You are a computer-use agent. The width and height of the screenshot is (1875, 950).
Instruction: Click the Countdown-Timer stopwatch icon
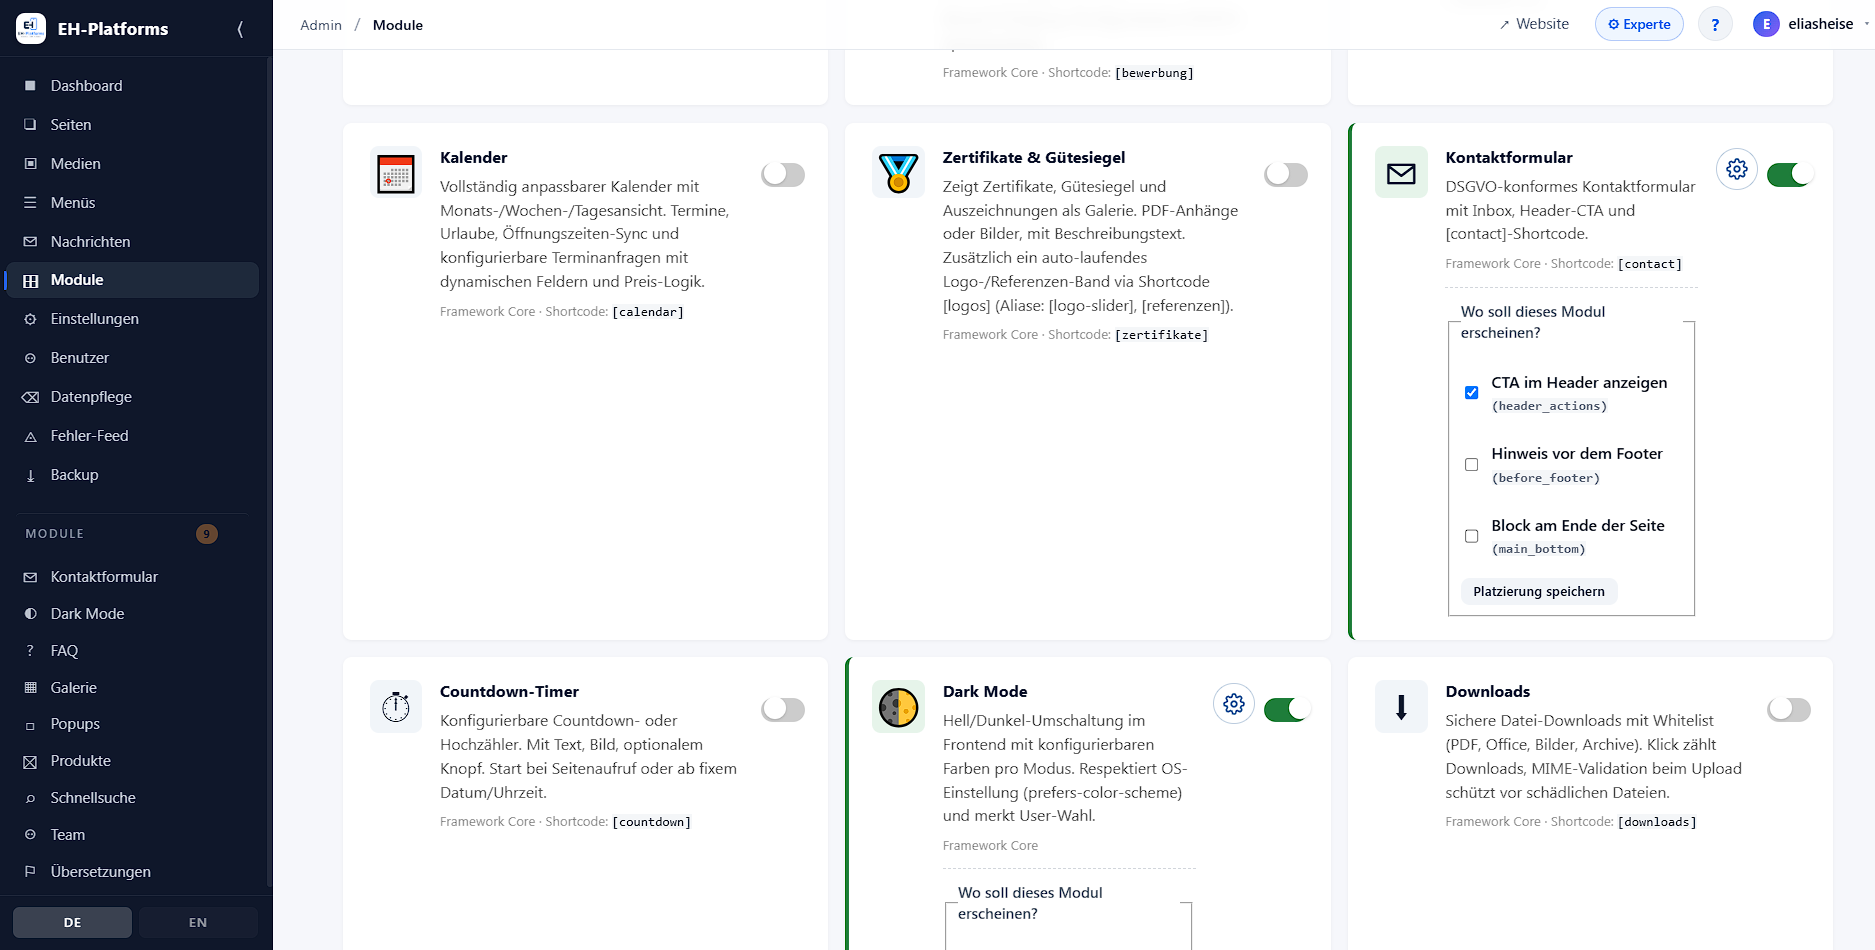[396, 707]
